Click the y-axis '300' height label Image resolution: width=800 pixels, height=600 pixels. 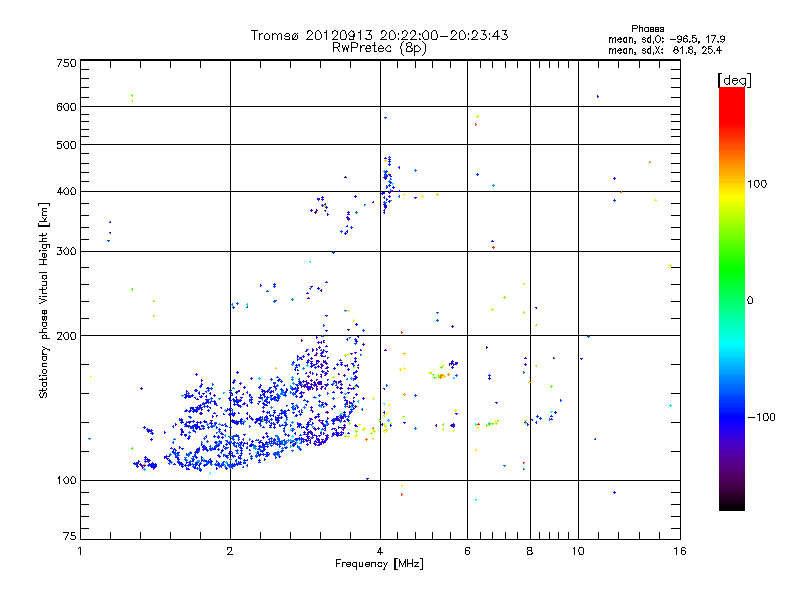[66, 252]
